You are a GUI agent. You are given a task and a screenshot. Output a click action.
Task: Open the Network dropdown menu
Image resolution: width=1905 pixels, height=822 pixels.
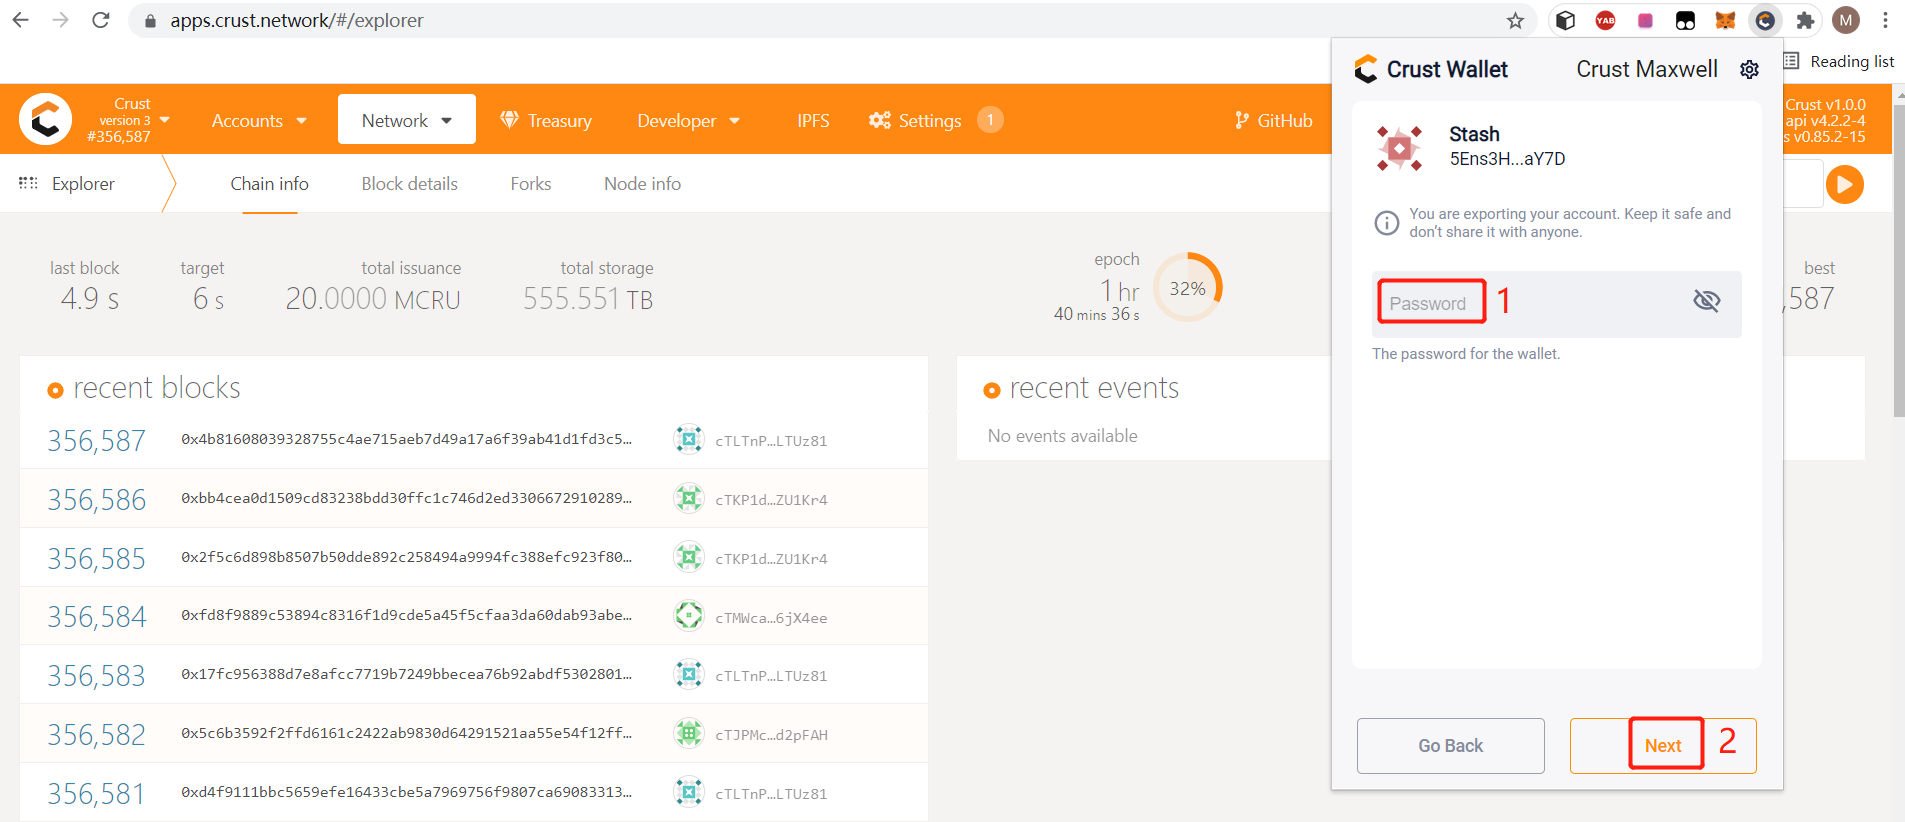click(x=407, y=120)
